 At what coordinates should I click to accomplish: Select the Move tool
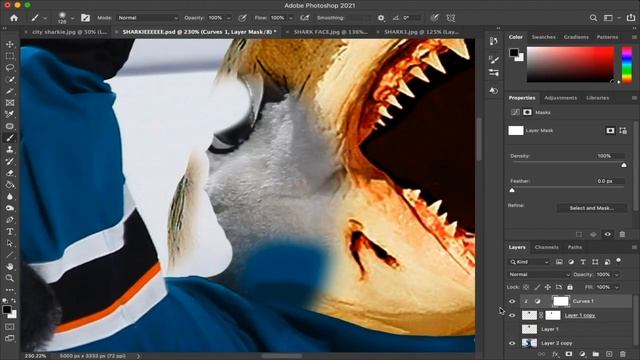pyautogui.click(x=10, y=44)
